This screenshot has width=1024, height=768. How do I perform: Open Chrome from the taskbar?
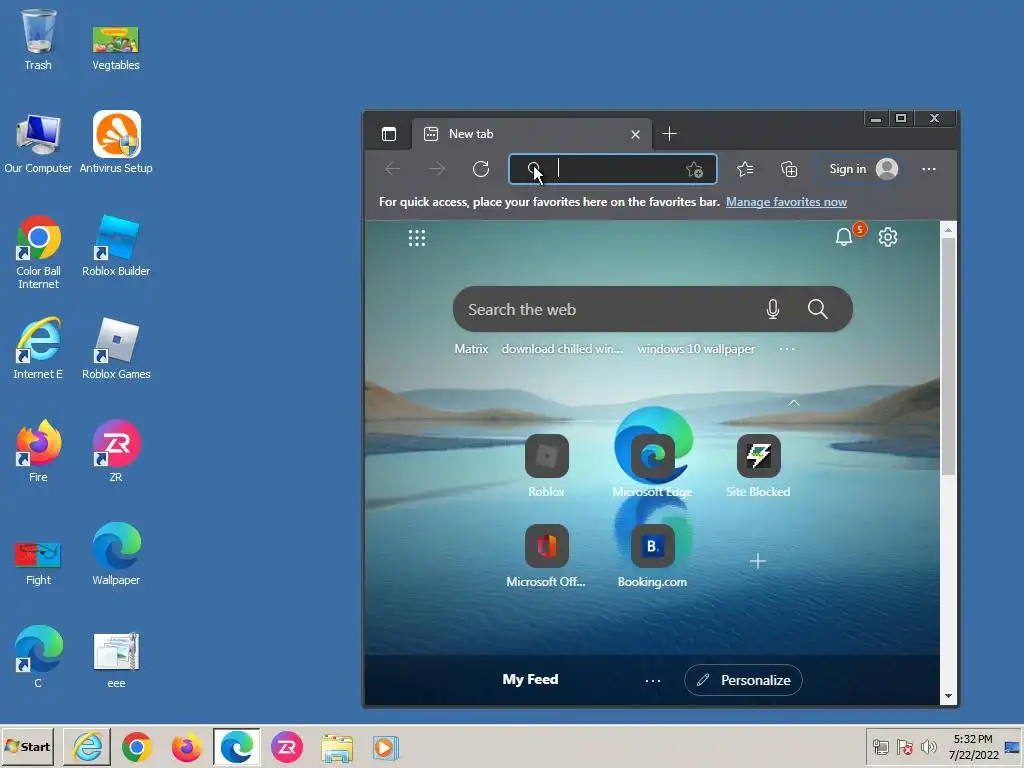tap(136, 747)
